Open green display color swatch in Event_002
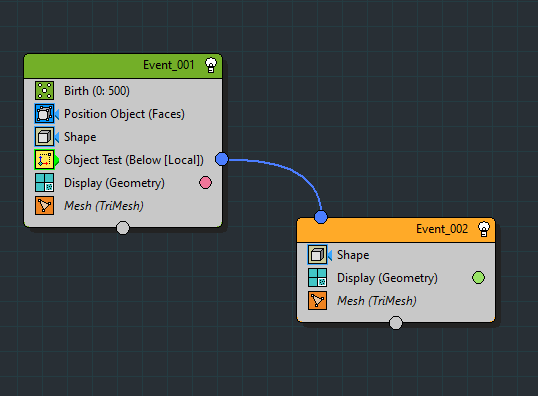 point(478,278)
